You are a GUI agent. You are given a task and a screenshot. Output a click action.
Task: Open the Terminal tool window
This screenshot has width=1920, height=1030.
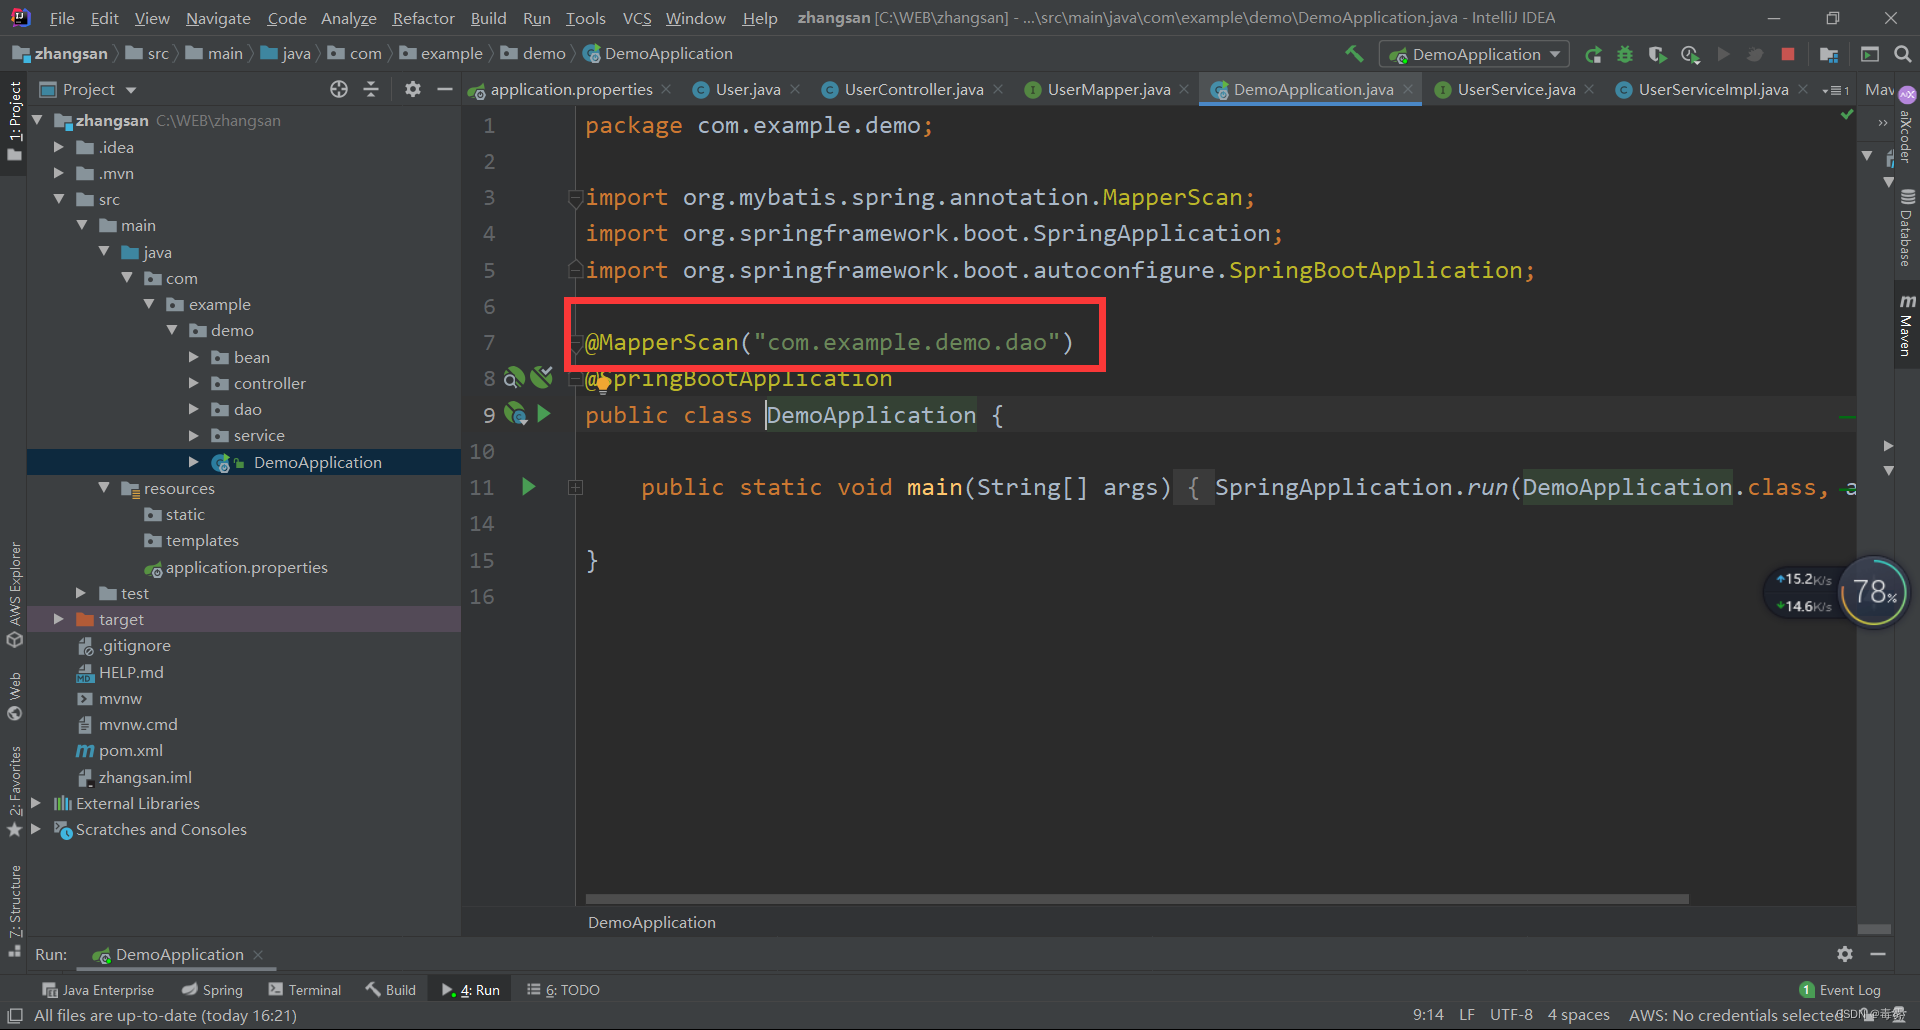click(x=305, y=990)
